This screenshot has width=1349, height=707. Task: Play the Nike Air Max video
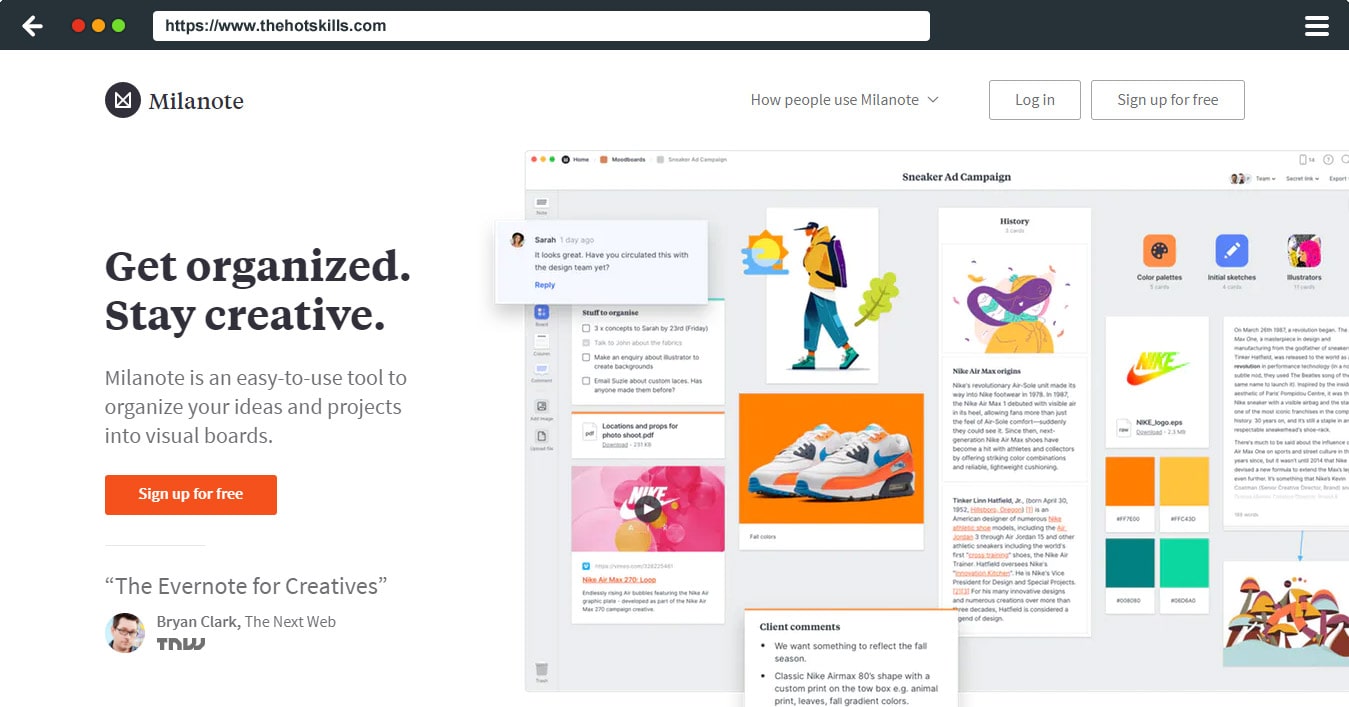648,509
